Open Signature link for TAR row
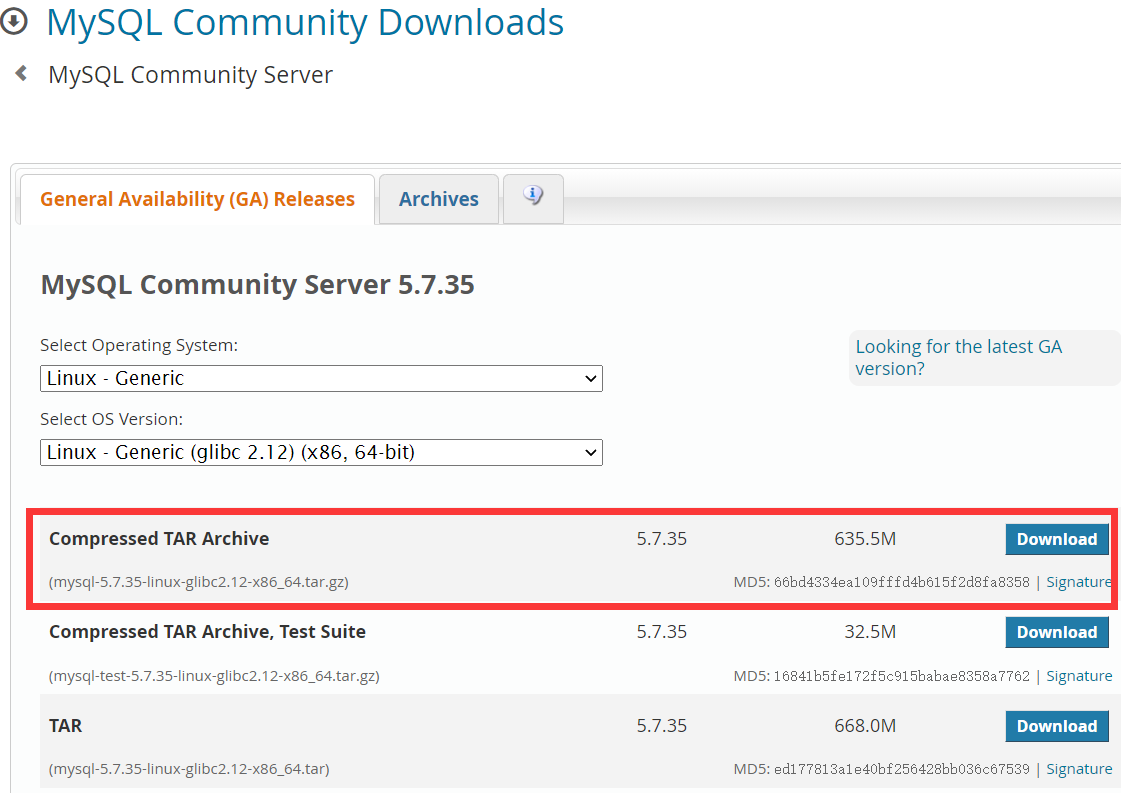The image size is (1121, 793). [x=1079, y=769]
